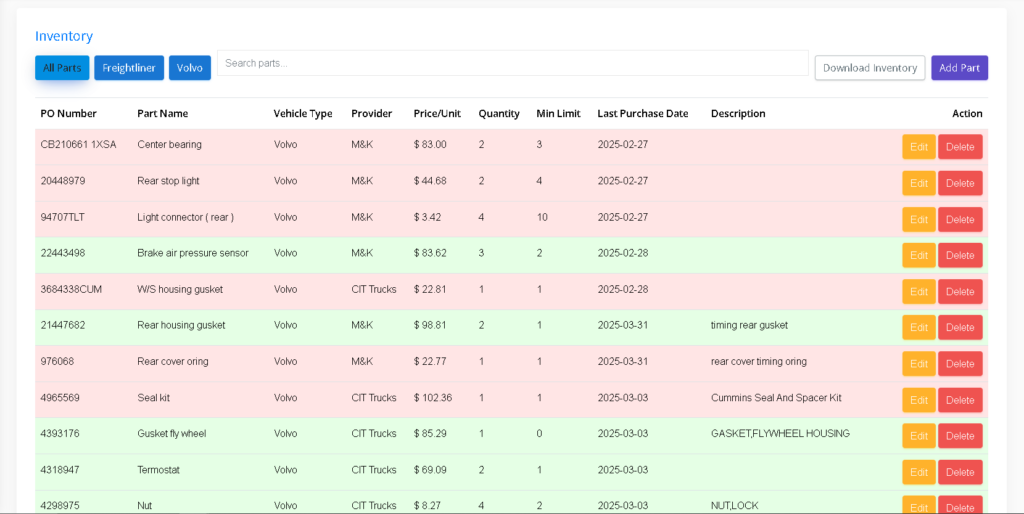This screenshot has width=1024, height=514.
Task: Click description 'NUT,LOCK'
Action: tap(735, 506)
